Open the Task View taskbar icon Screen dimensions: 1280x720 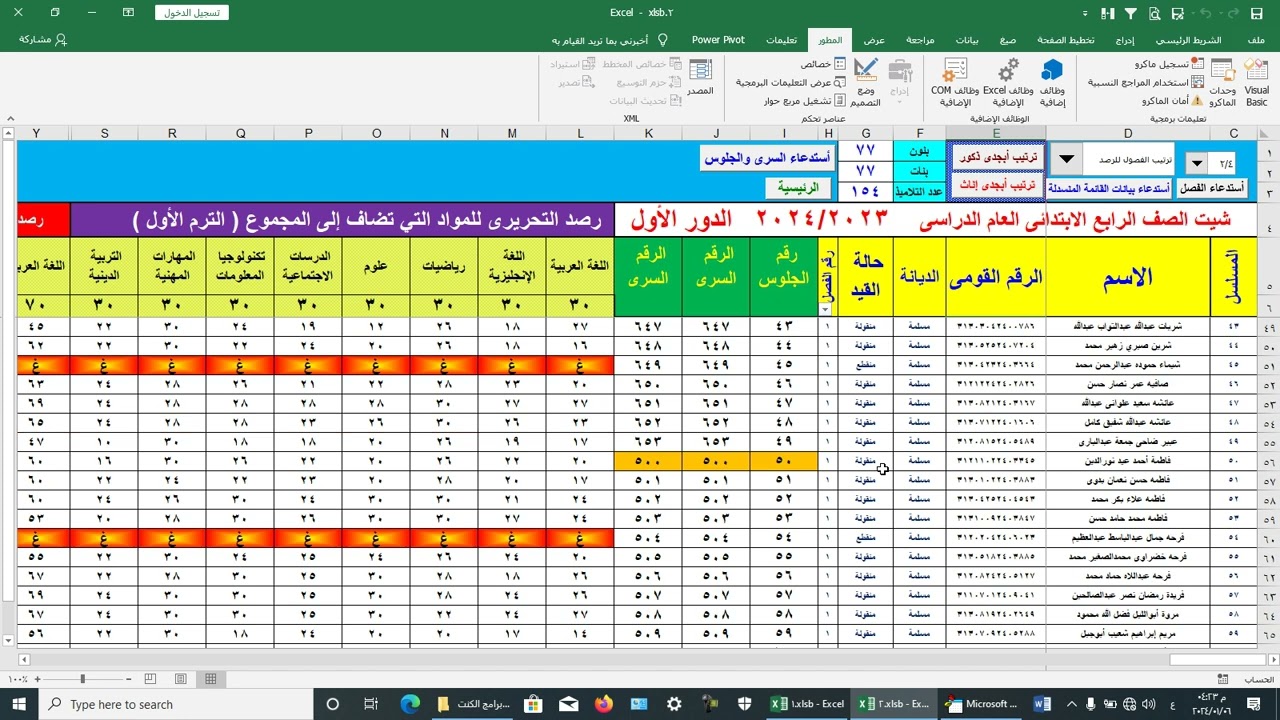pyautogui.click(x=371, y=704)
